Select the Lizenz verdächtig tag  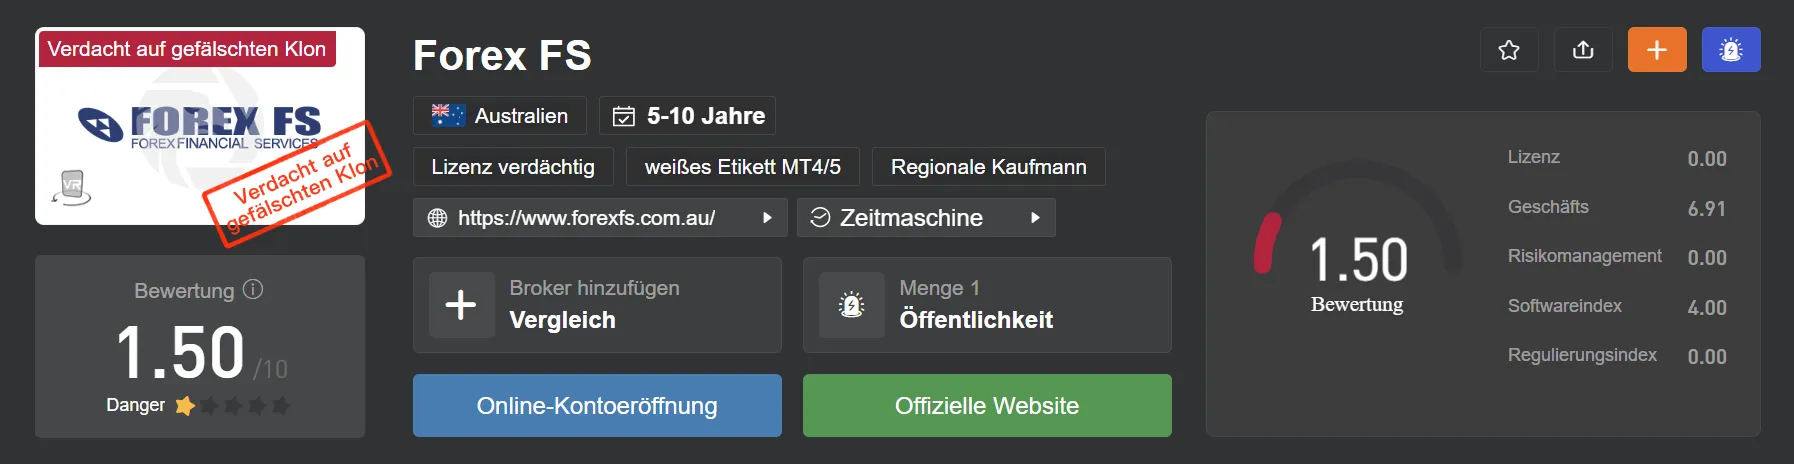tap(513, 167)
